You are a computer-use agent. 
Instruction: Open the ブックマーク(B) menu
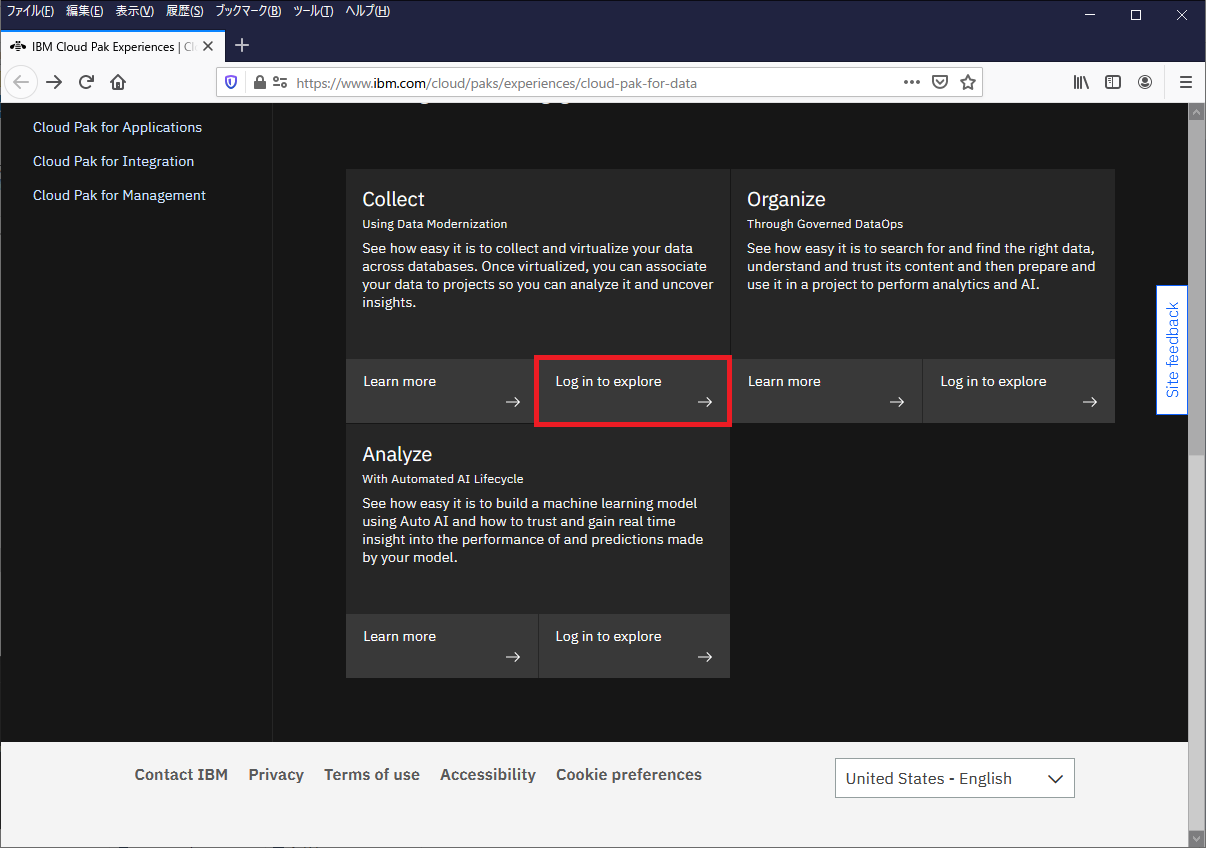tap(248, 11)
